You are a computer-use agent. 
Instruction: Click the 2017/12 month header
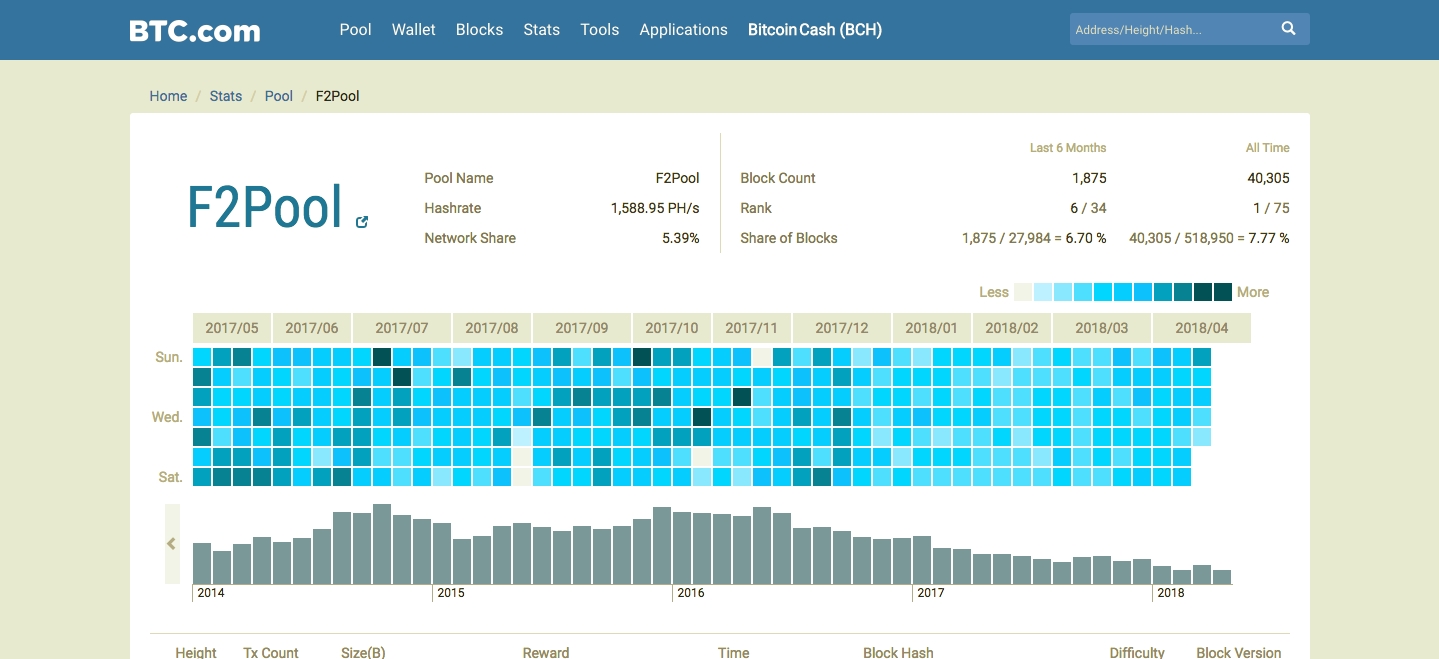842,328
